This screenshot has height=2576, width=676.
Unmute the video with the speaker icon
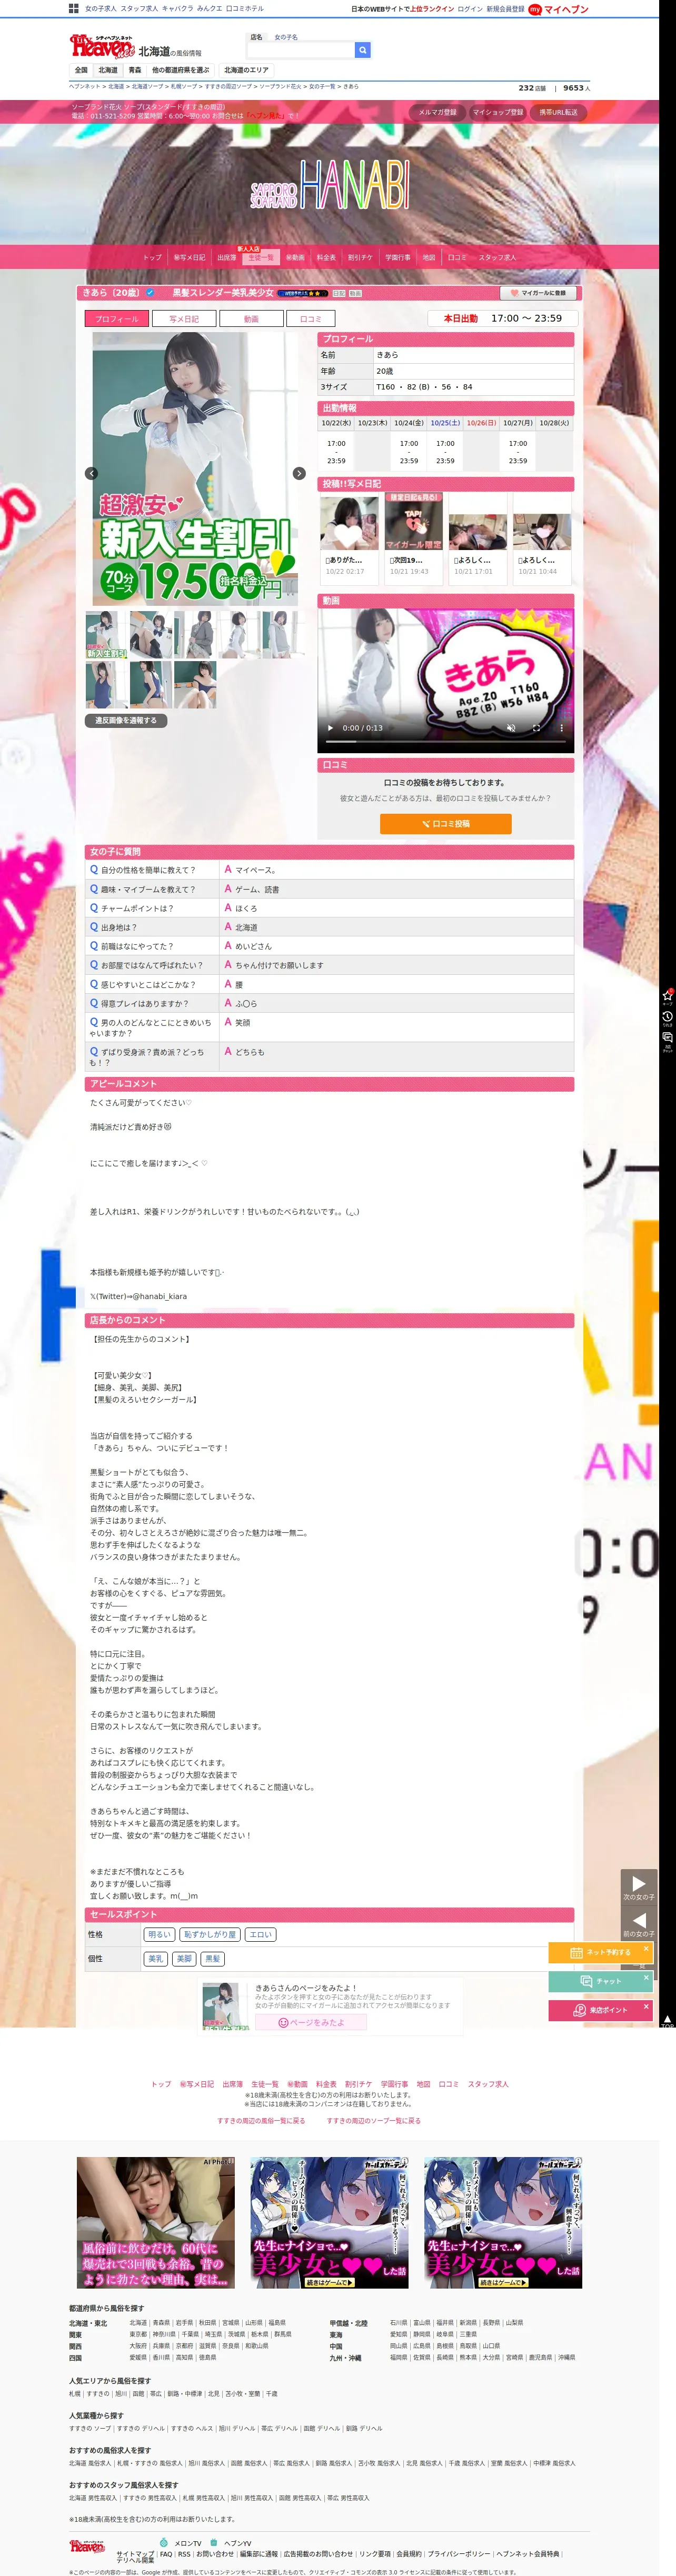click(x=510, y=728)
